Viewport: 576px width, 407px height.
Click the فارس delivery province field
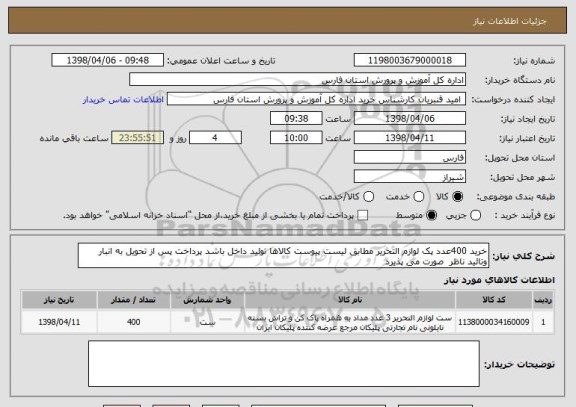(410, 158)
